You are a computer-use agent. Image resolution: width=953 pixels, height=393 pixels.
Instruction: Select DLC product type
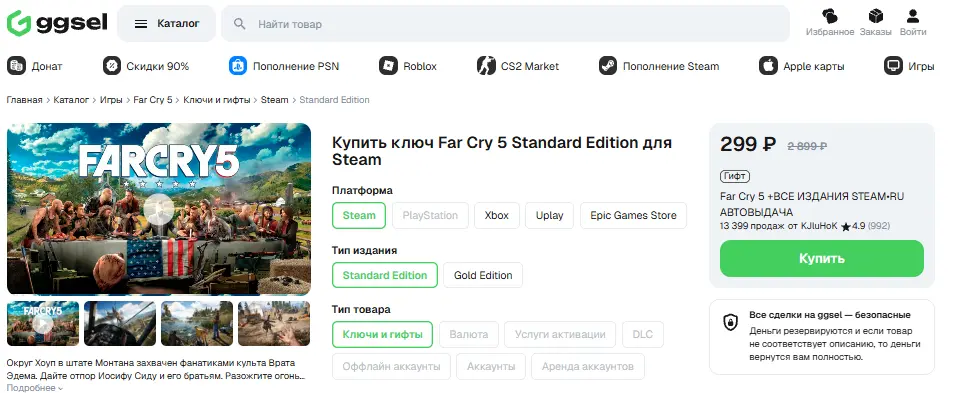pos(642,335)
